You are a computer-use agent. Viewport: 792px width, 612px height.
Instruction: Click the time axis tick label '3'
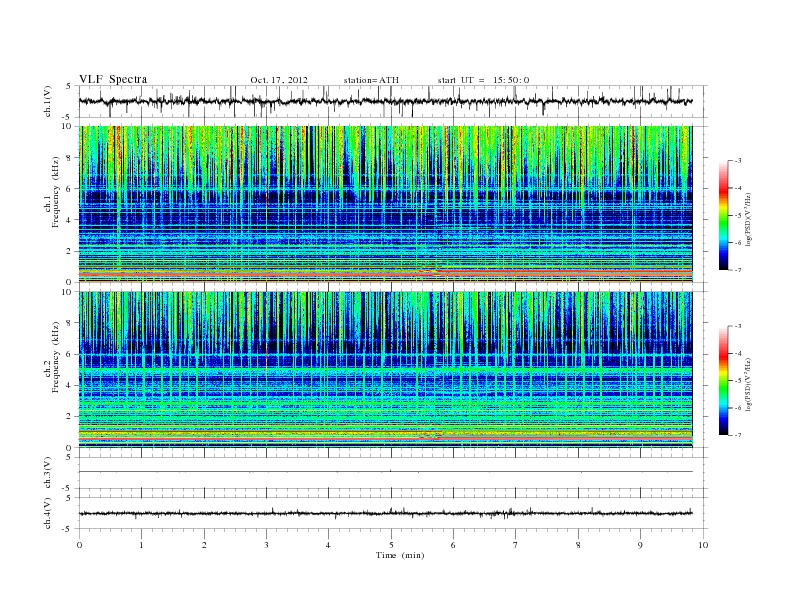(266, 545)
